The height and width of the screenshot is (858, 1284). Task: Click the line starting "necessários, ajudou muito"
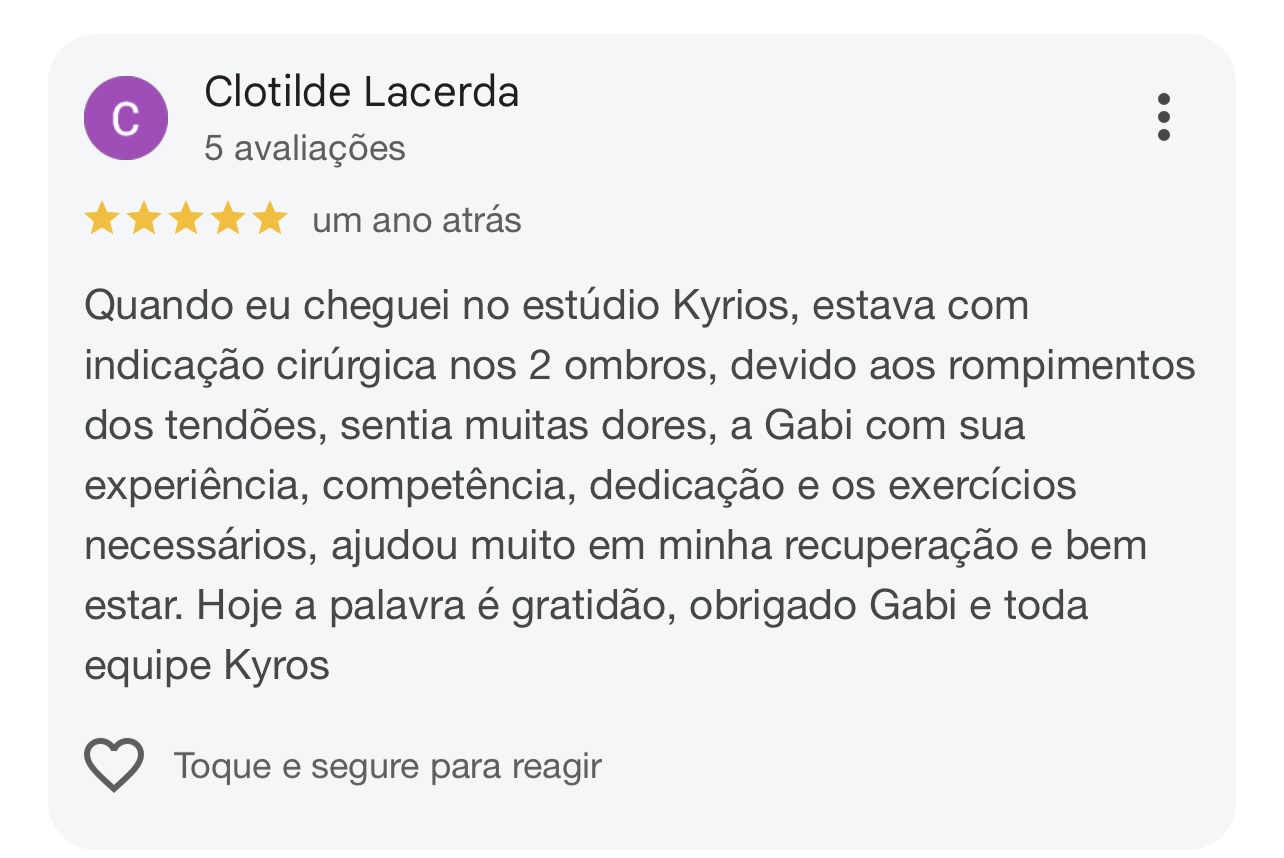(615, 546)
